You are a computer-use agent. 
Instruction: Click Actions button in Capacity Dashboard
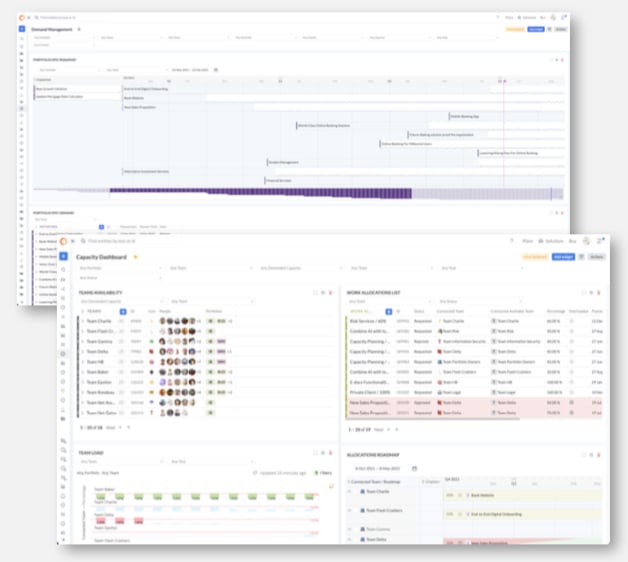coord(596,257)
